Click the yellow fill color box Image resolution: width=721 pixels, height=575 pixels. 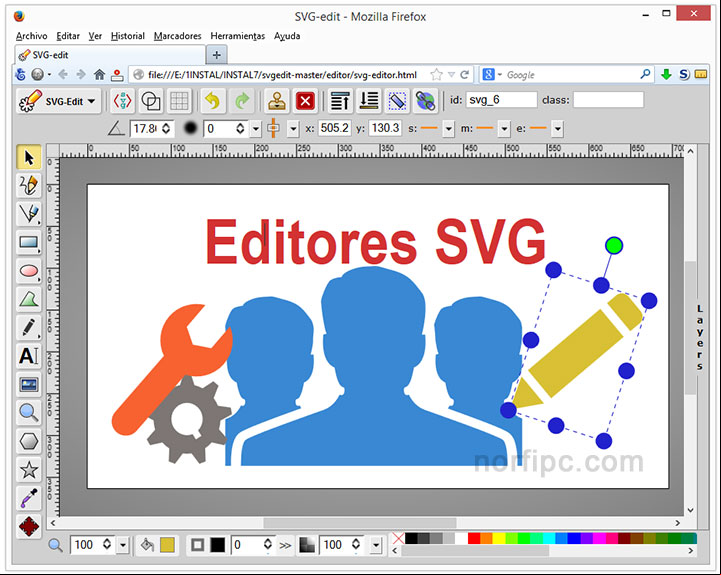tap(167, 545)
